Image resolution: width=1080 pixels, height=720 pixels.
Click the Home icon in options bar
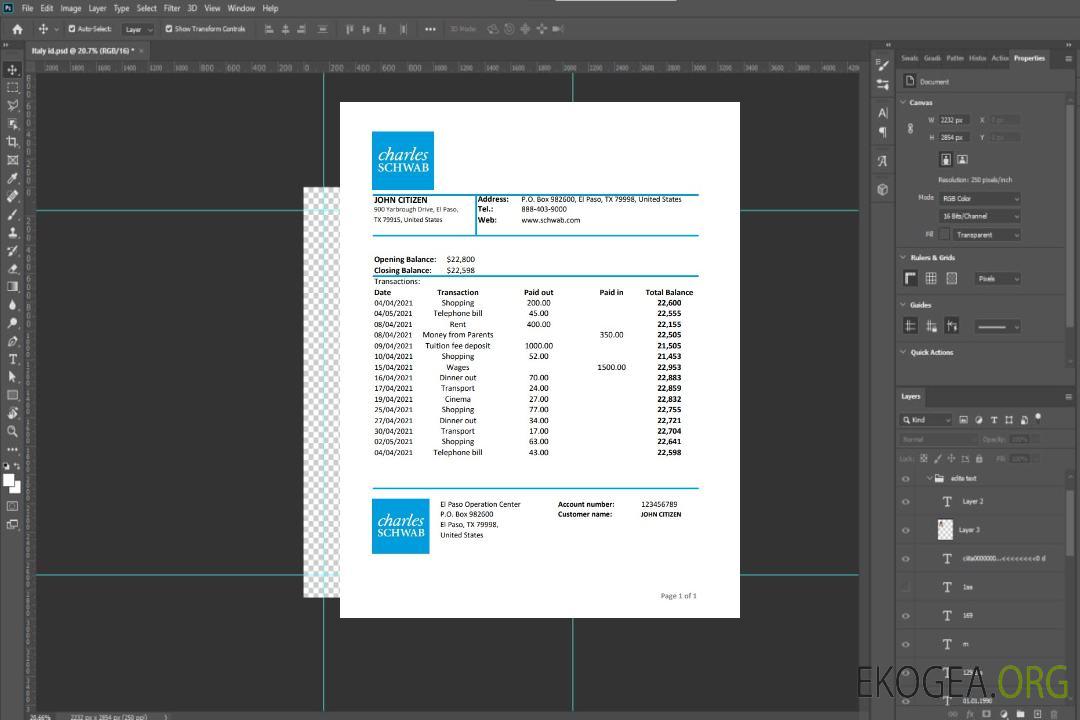(x=17, y=29)
